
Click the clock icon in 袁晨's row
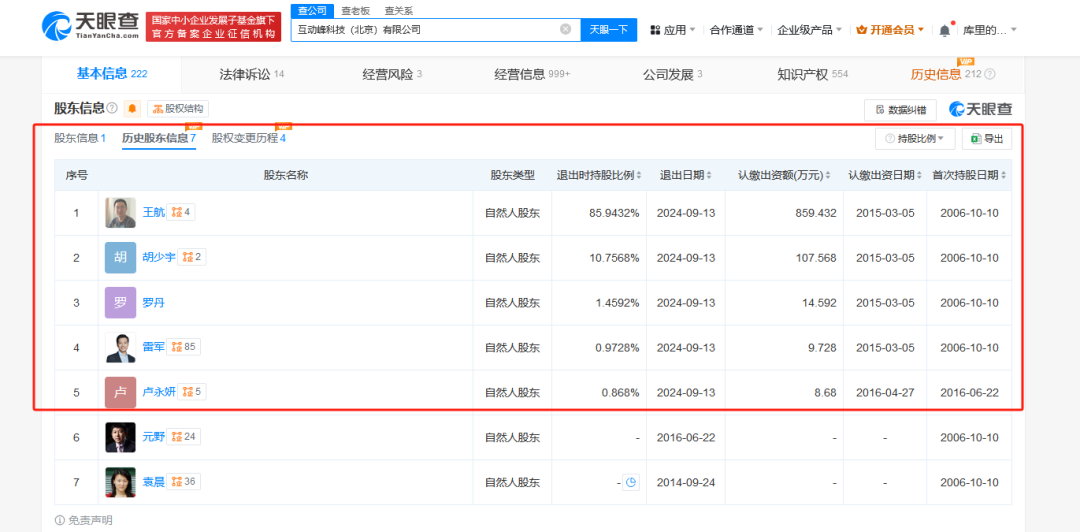[x=631, y=483]
